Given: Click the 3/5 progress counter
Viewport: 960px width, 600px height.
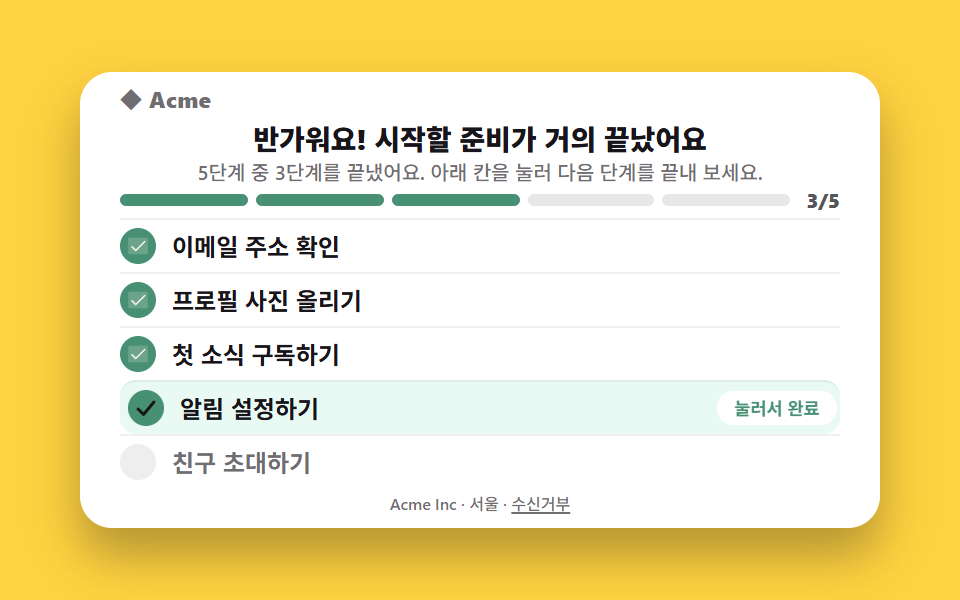Looking at the screenshot, I should click(x=823, y=201).
